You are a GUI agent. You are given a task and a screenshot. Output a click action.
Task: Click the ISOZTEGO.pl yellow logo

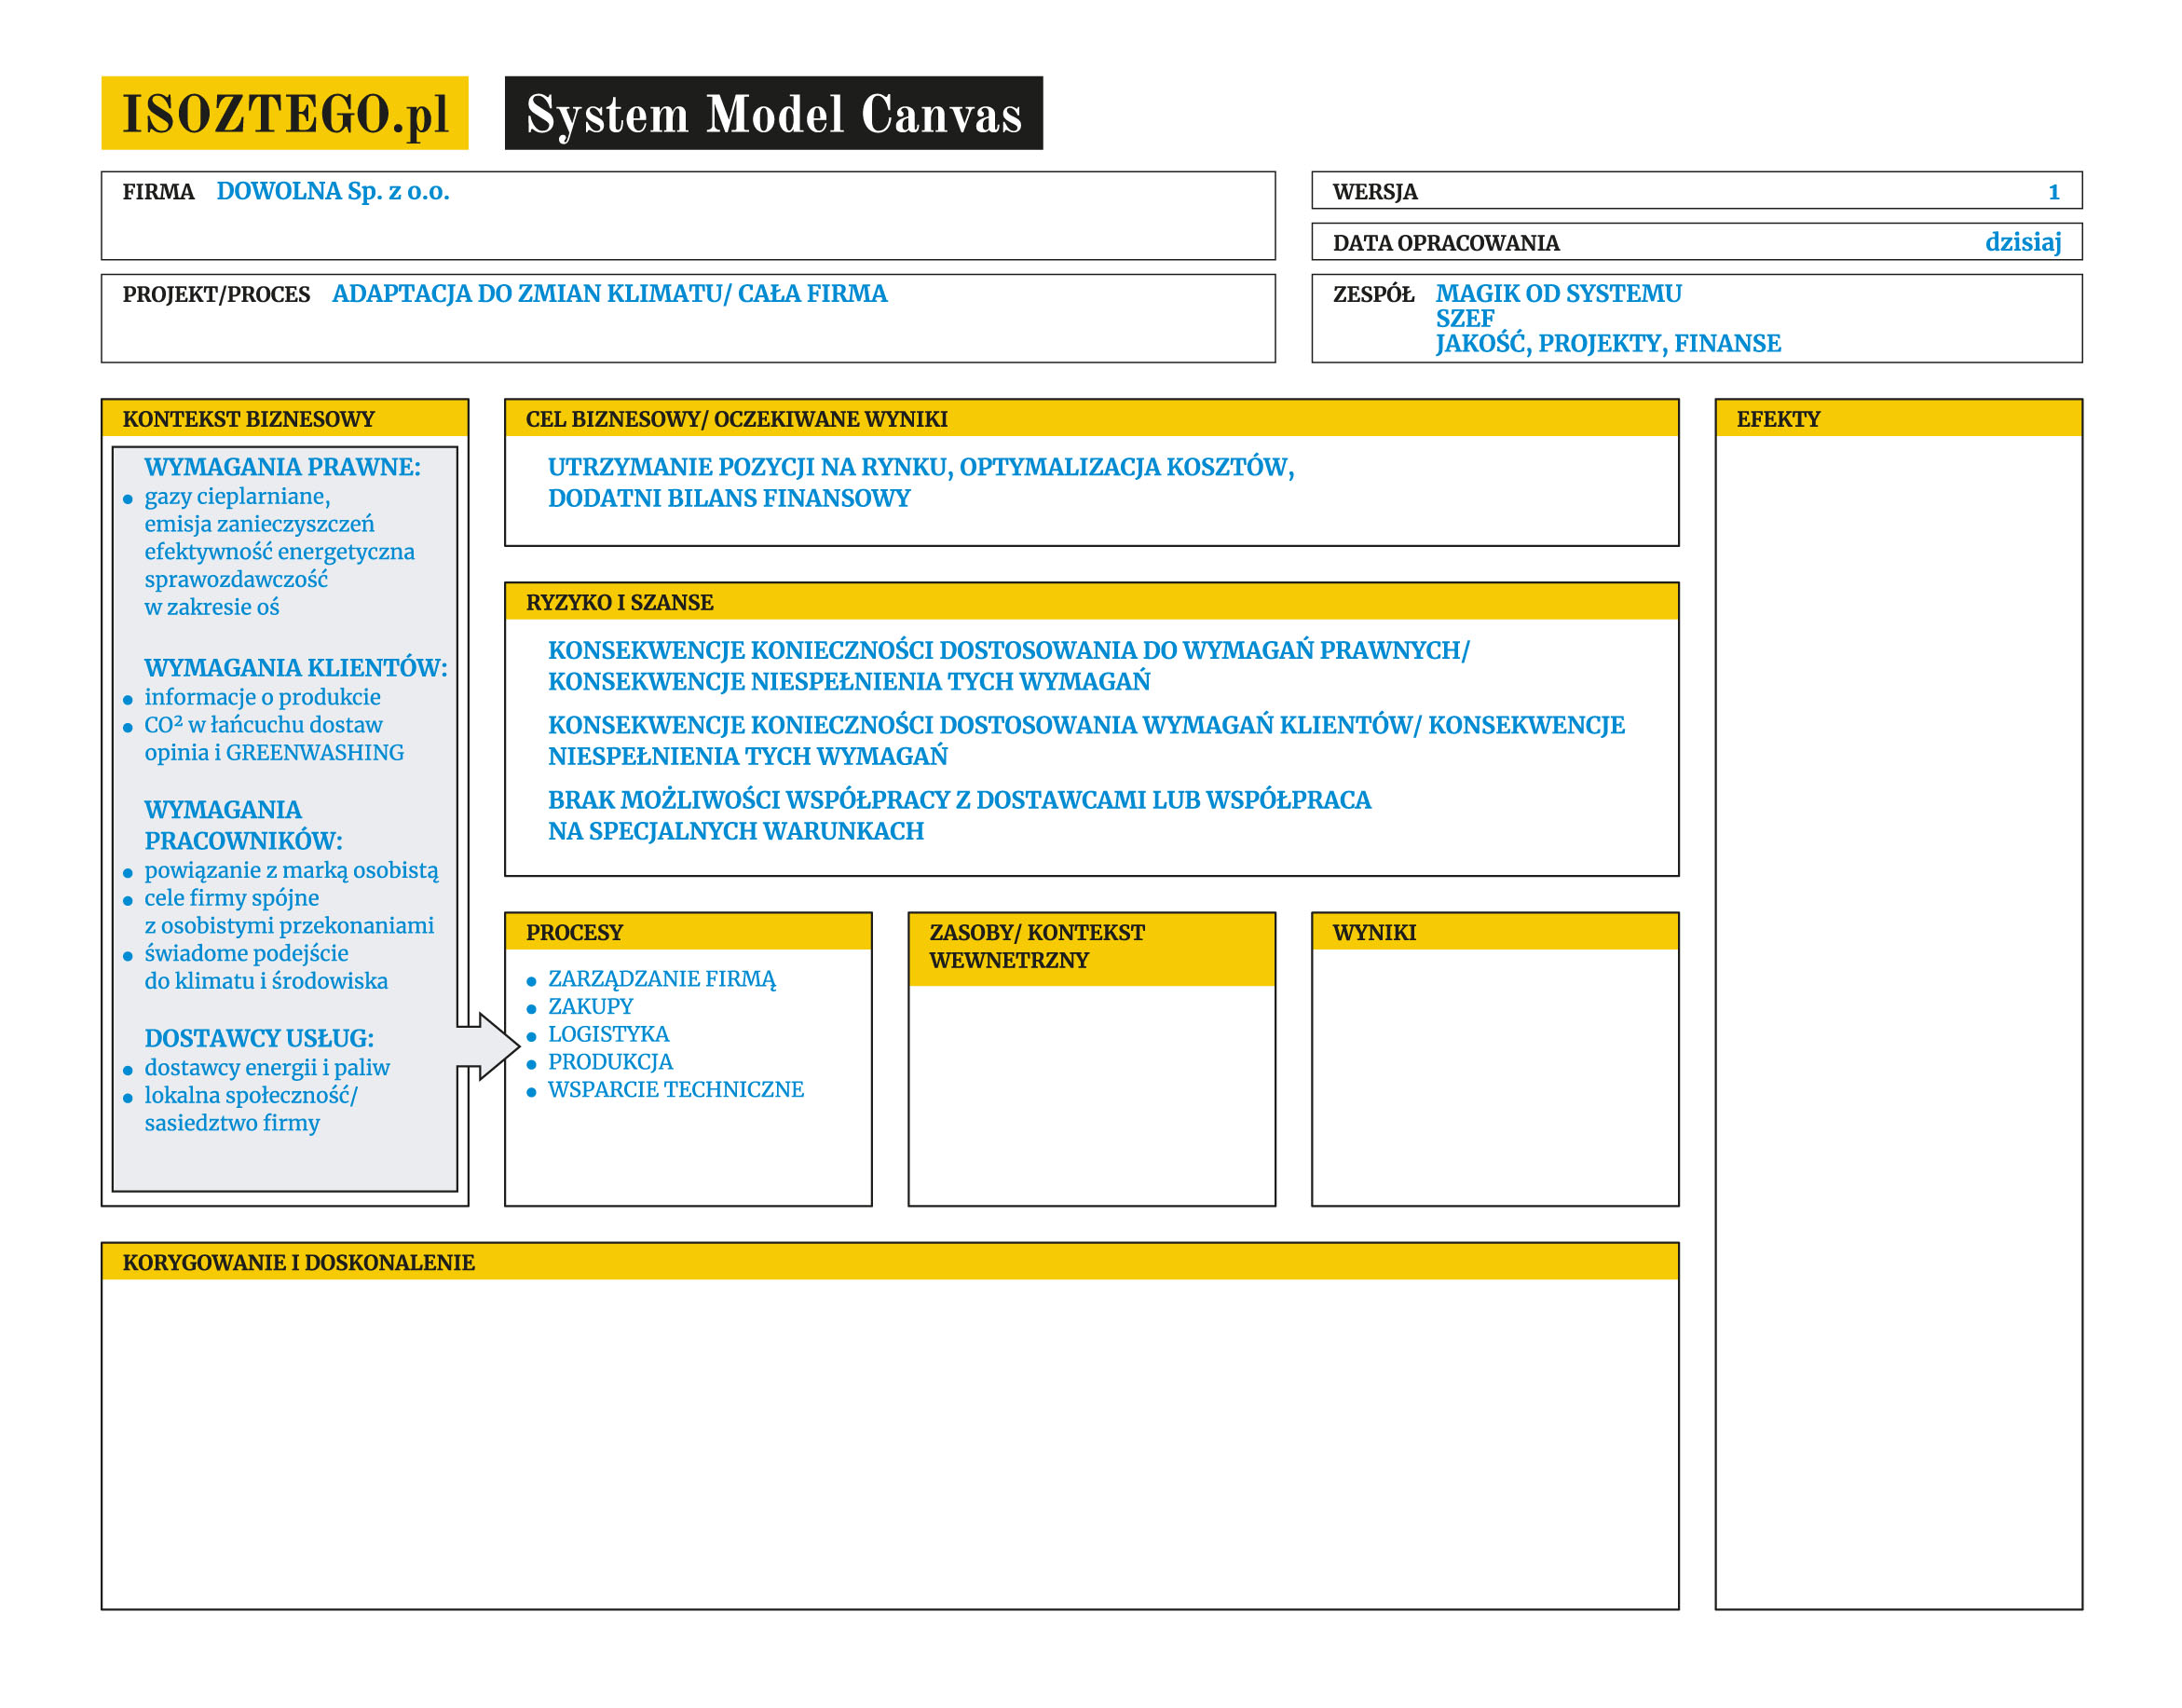point(284,113)
